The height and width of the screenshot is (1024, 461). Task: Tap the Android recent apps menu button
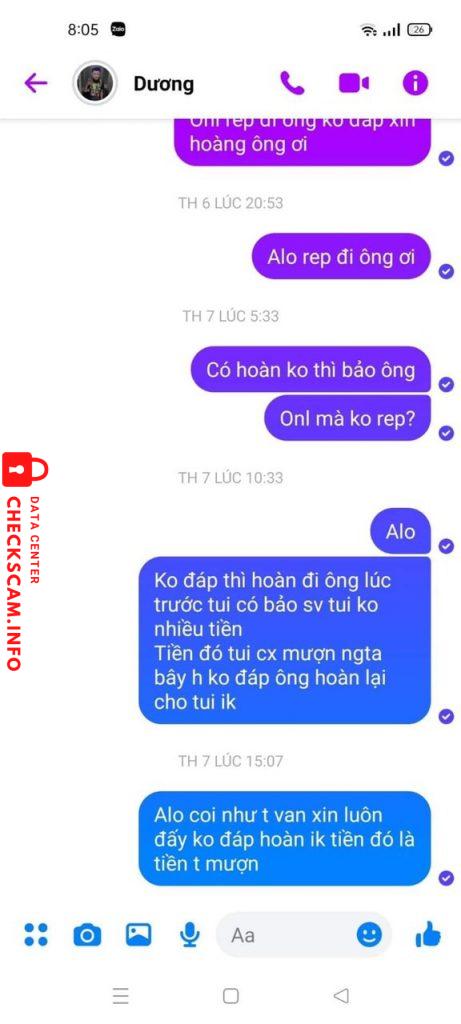coord(121,995)
